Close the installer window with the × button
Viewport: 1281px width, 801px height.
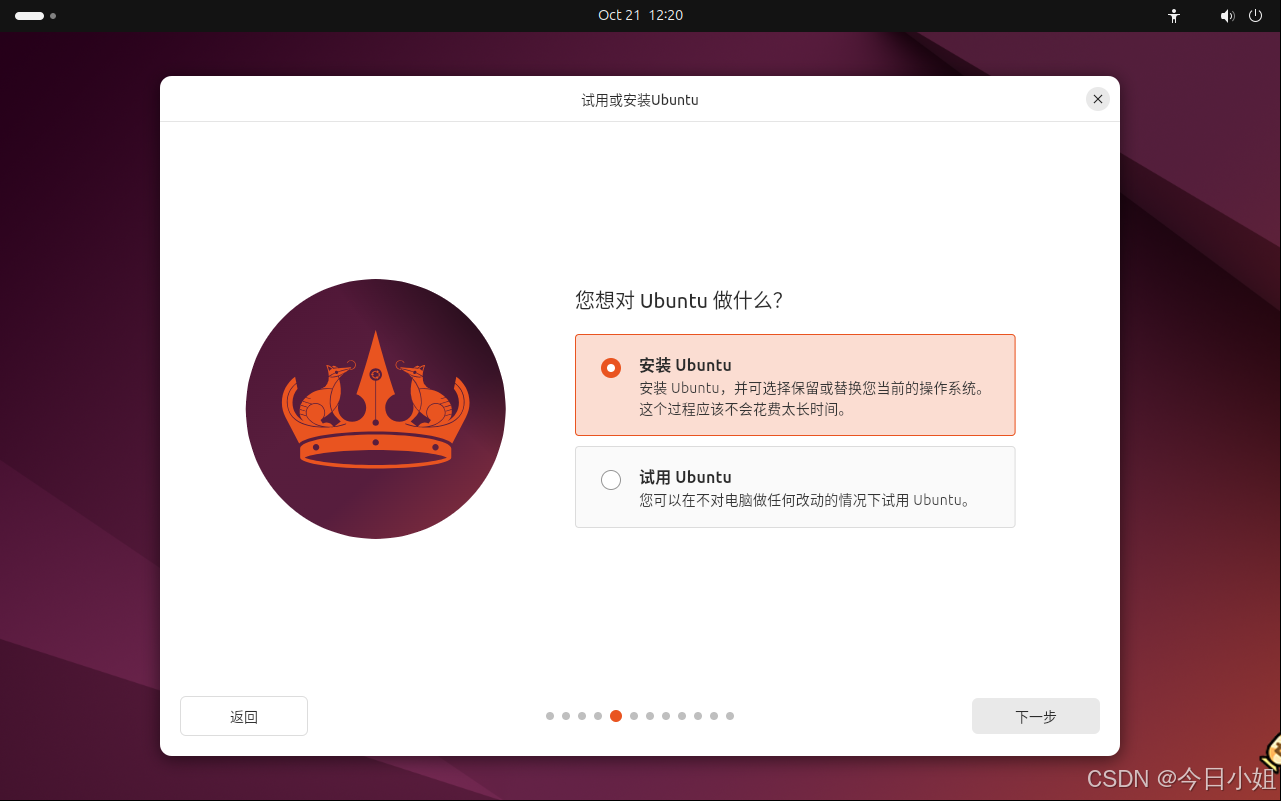(1097, 99)
